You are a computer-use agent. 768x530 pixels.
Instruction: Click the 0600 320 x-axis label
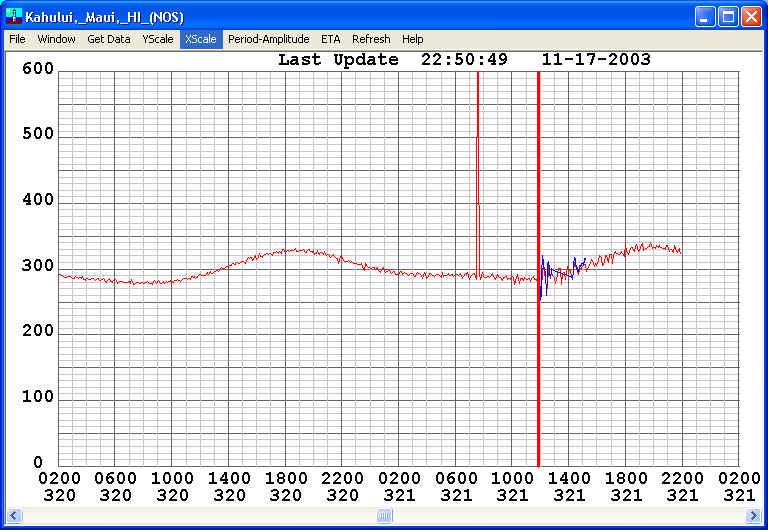coord(116,487)
